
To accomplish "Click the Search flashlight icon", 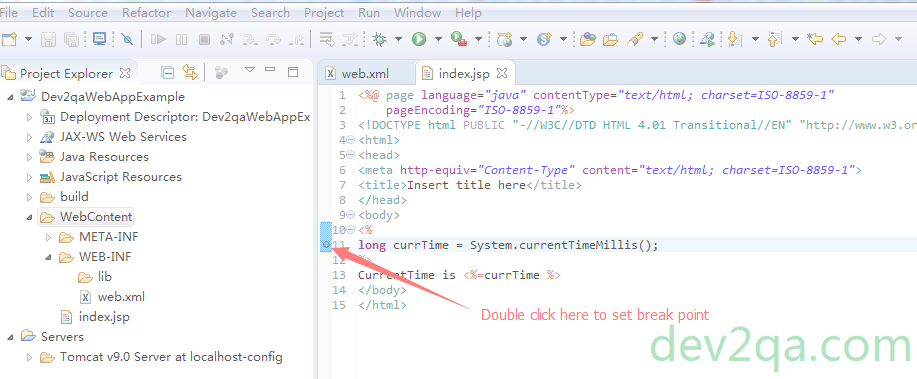I will point(635,39).
